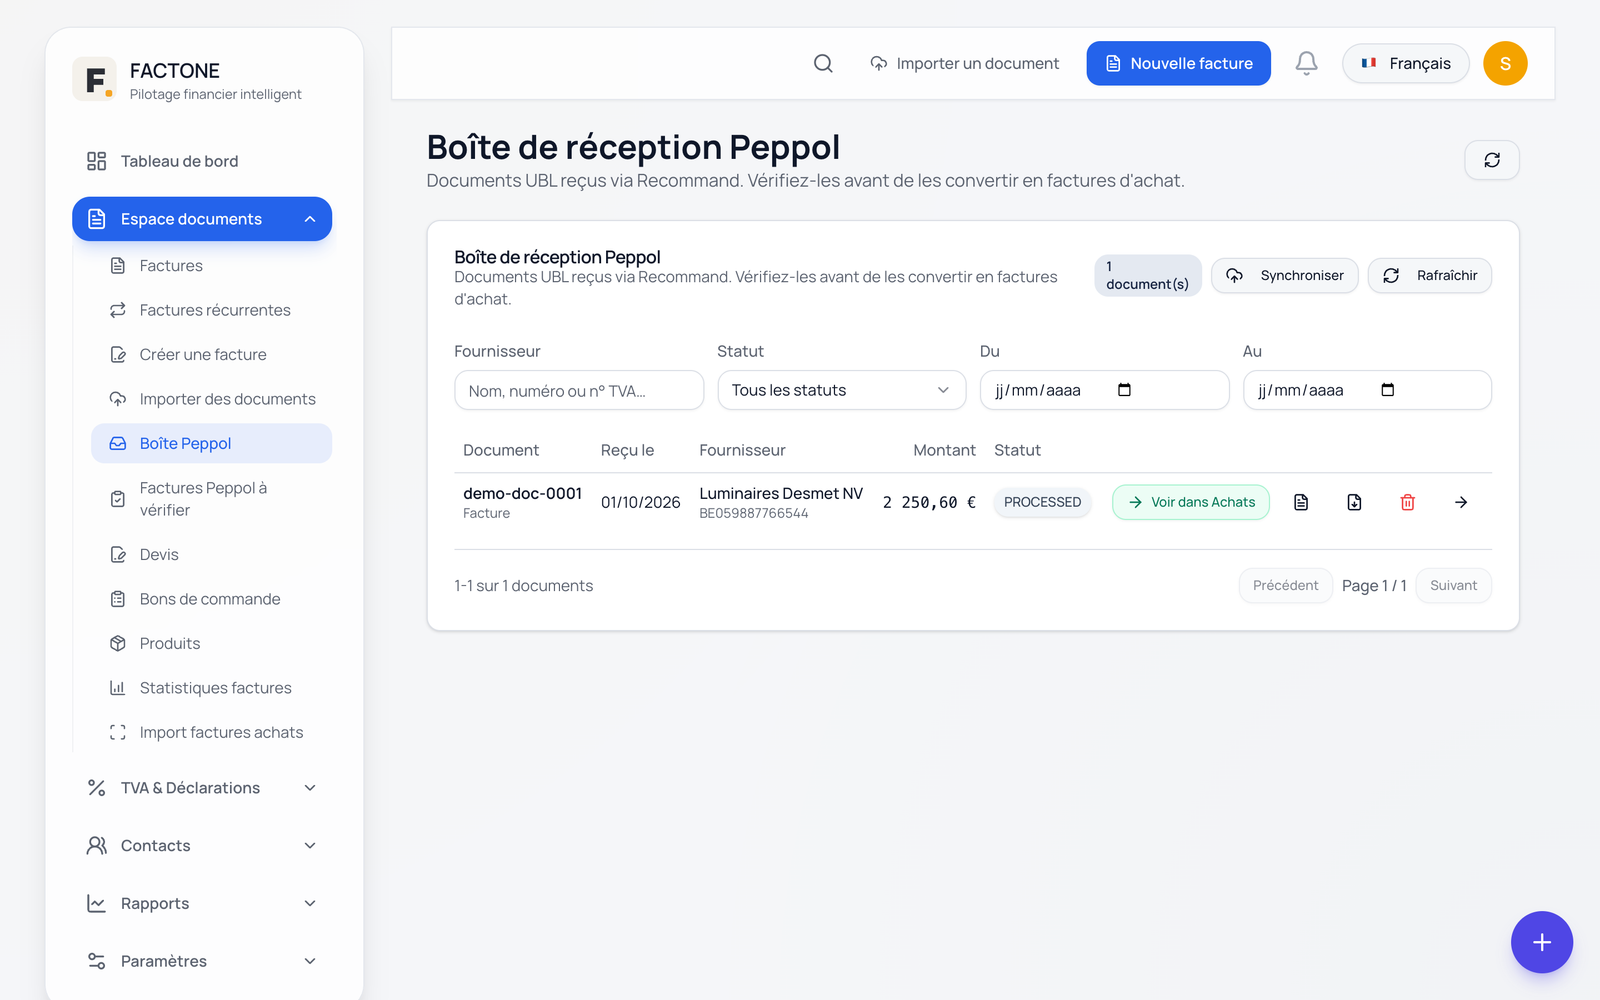Open Importer des documents in sidebar
The width and height of the screenshot is (1600, 1000).
[x=212, y=399]
